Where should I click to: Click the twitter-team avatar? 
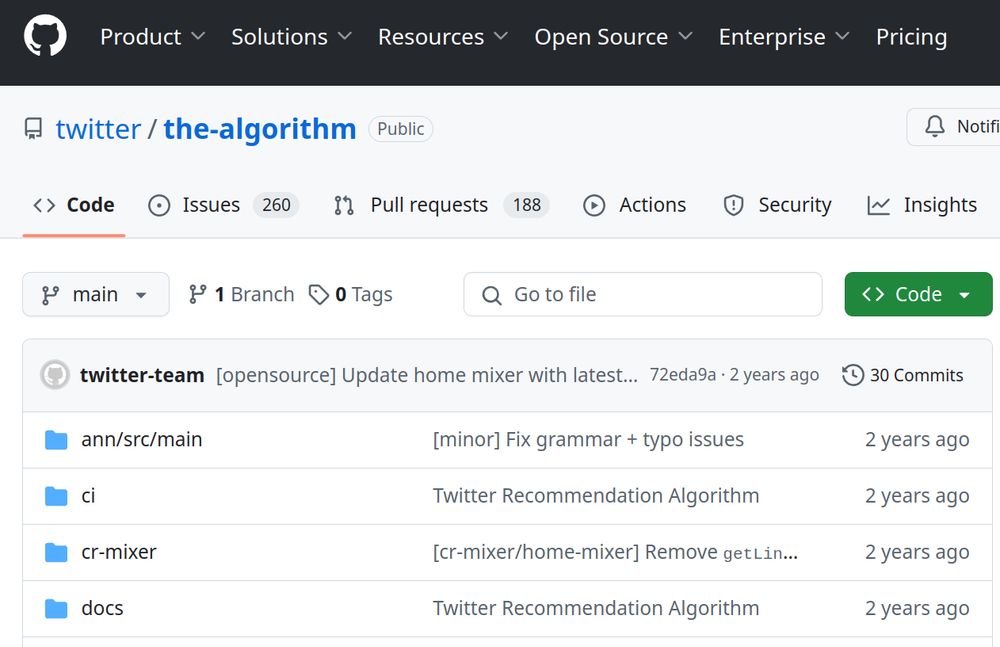(55, 375)
